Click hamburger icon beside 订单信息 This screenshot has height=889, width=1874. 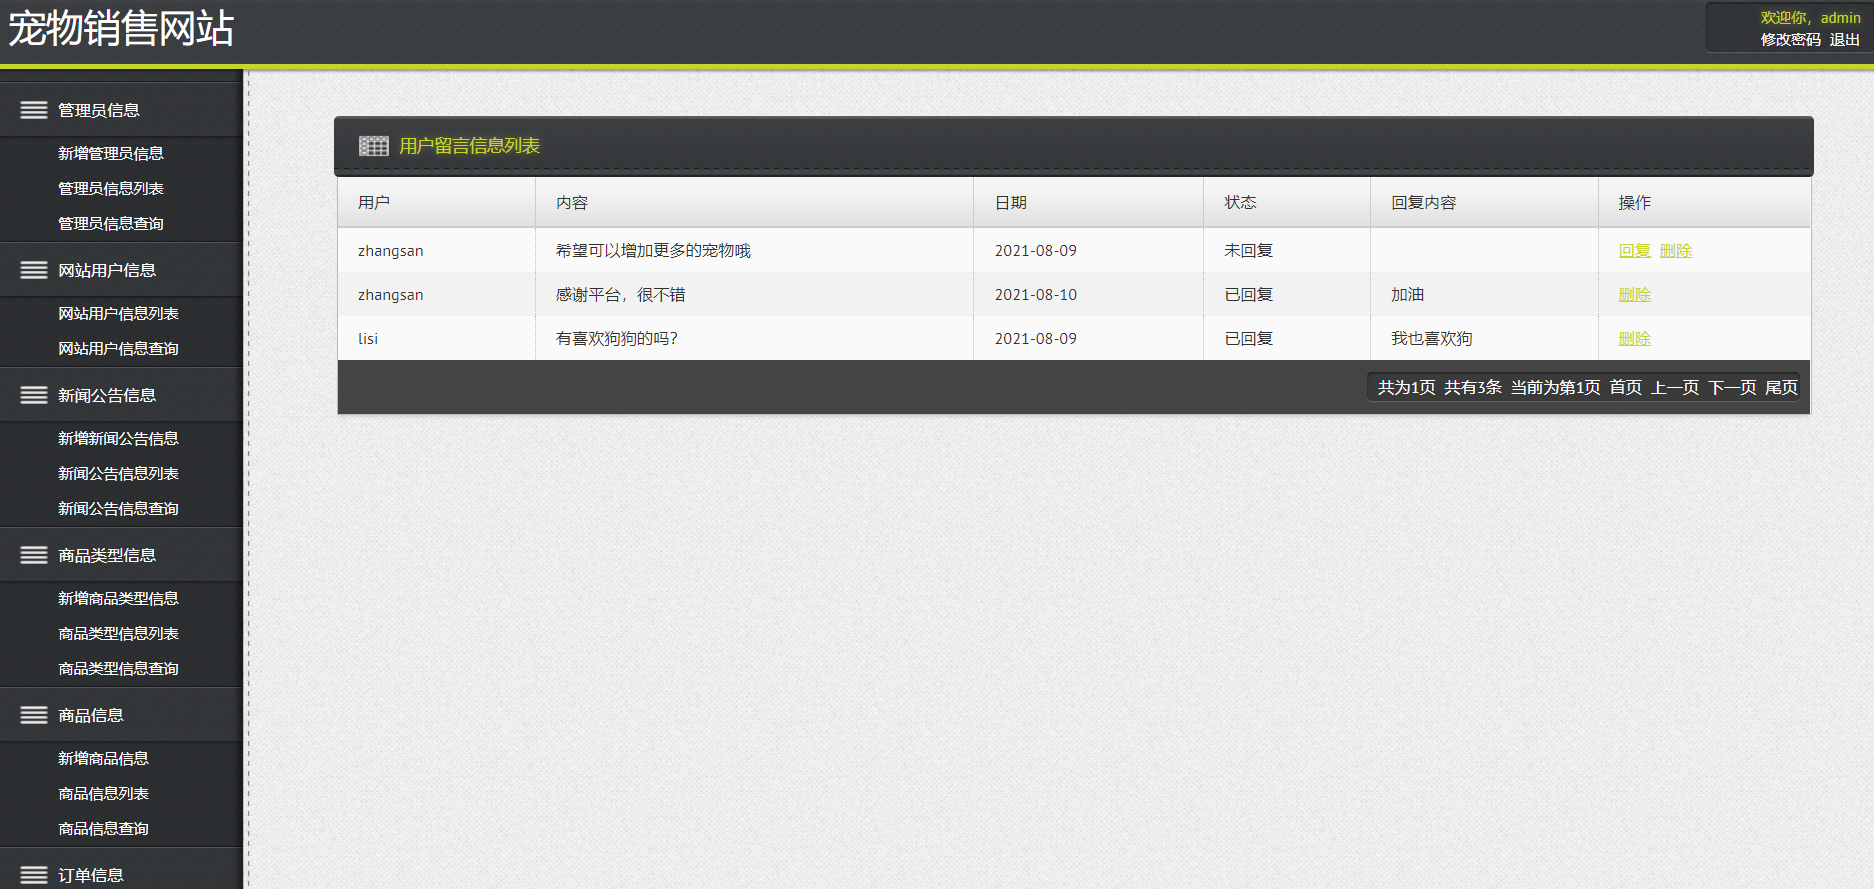tap(34, 875)
